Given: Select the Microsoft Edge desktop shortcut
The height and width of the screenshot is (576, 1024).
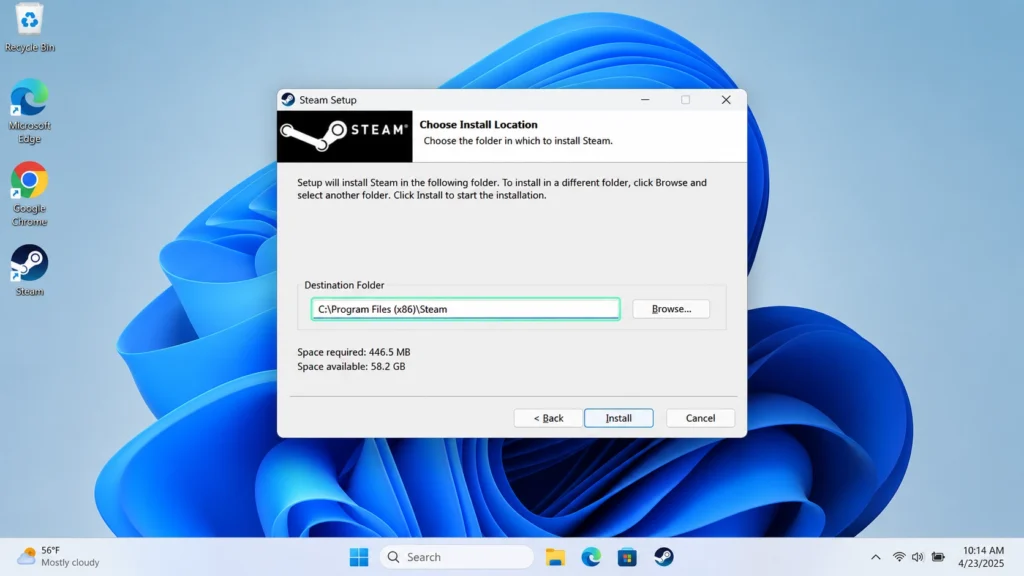Looking at the screenshot, I should tap(29, 111).
